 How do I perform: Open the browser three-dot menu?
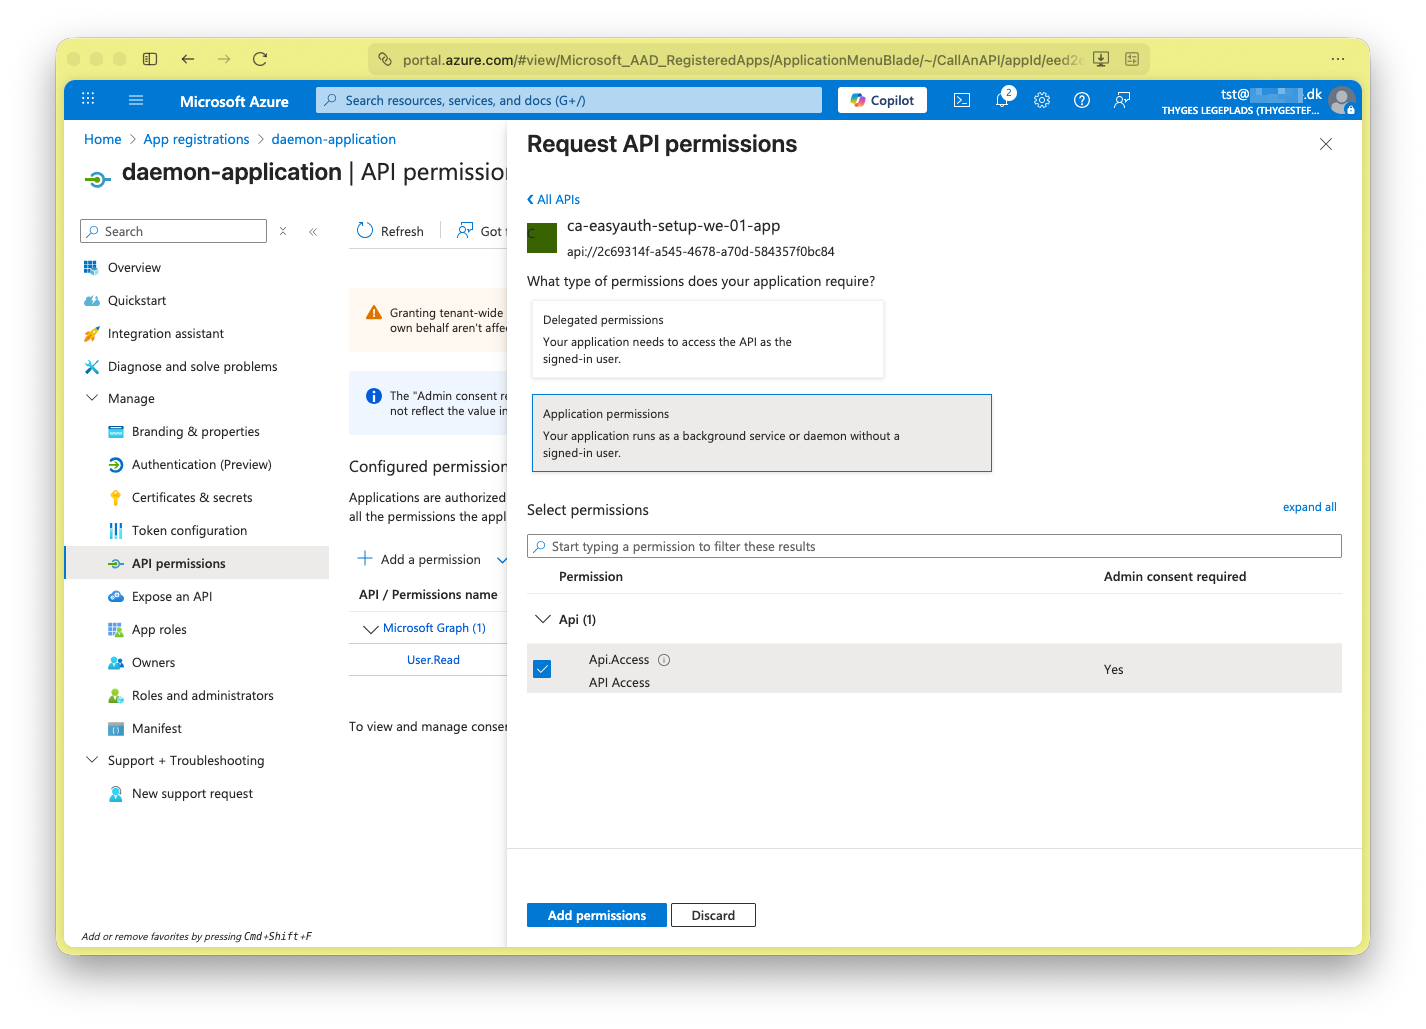point(1338,59)
